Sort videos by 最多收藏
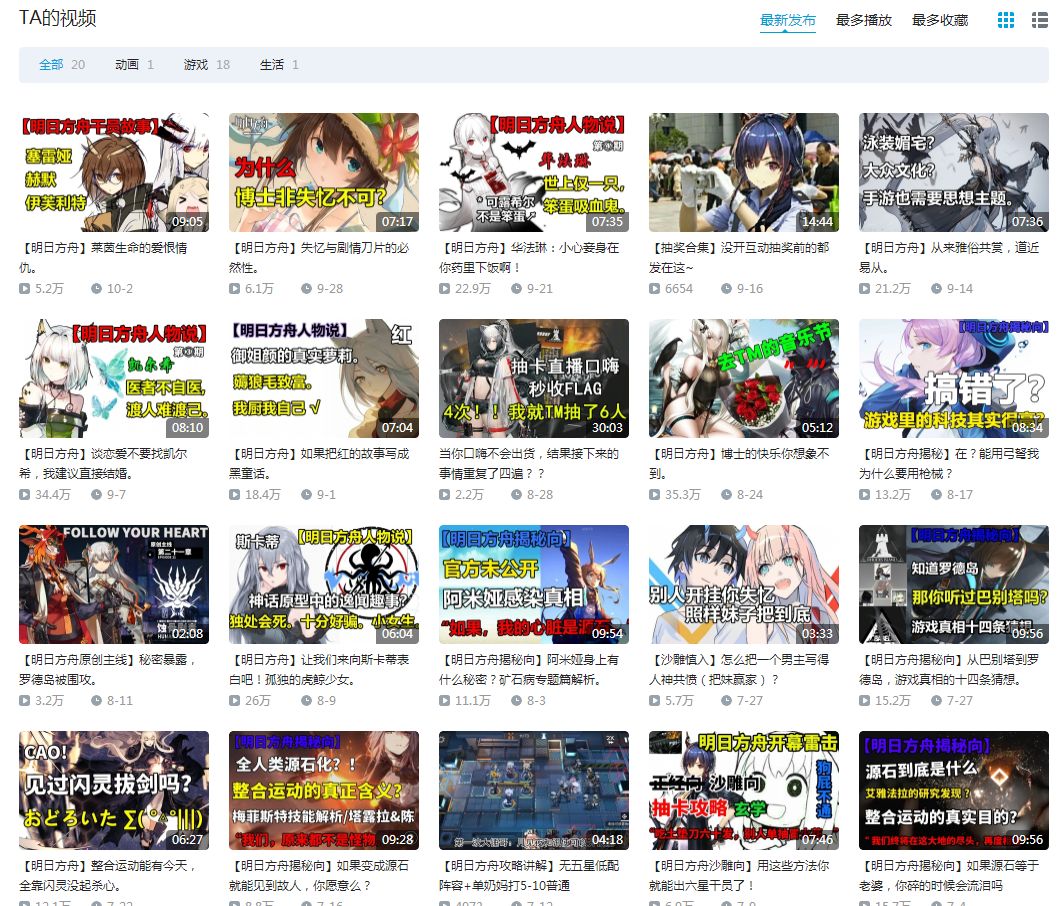The width and height of the screenshot is (1061, 906). 940,20
